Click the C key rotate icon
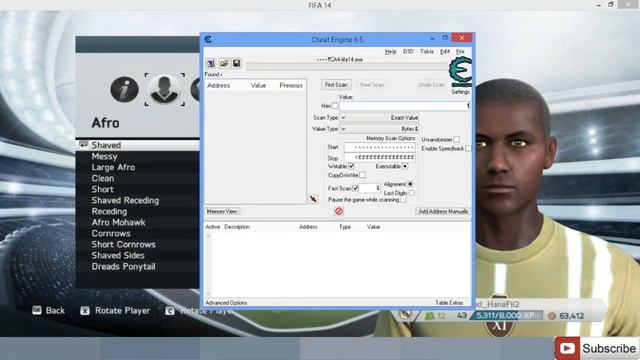This screenshot has height=360, width=640. coord(169,311)
